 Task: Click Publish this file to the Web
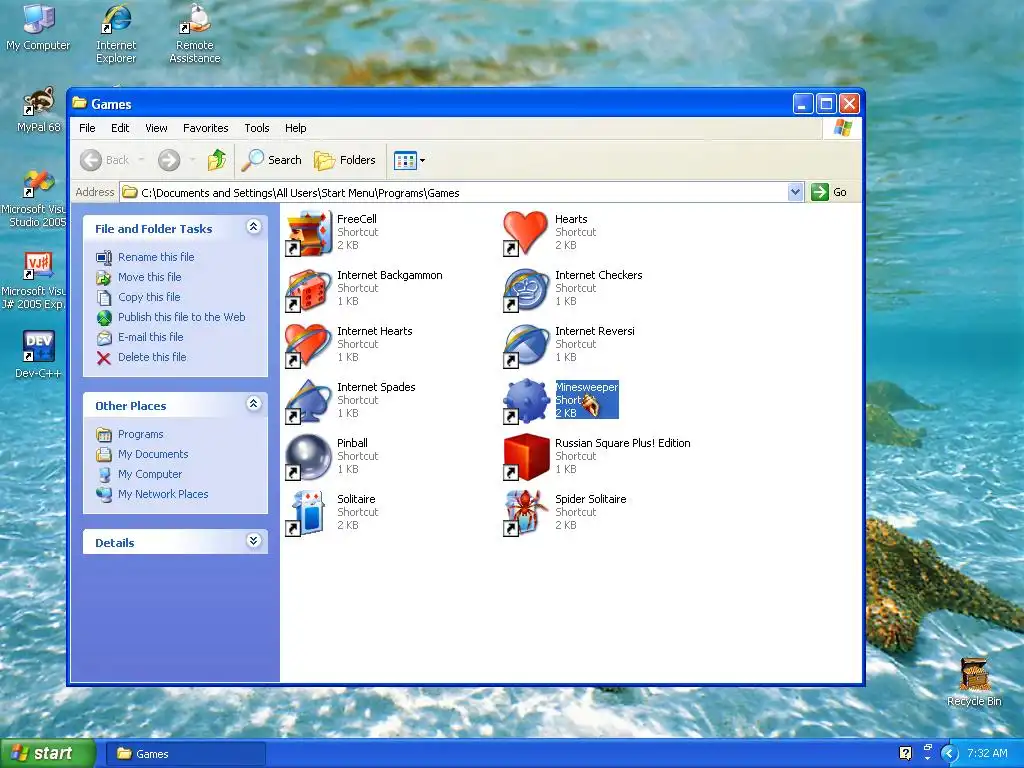pos(182,317)
